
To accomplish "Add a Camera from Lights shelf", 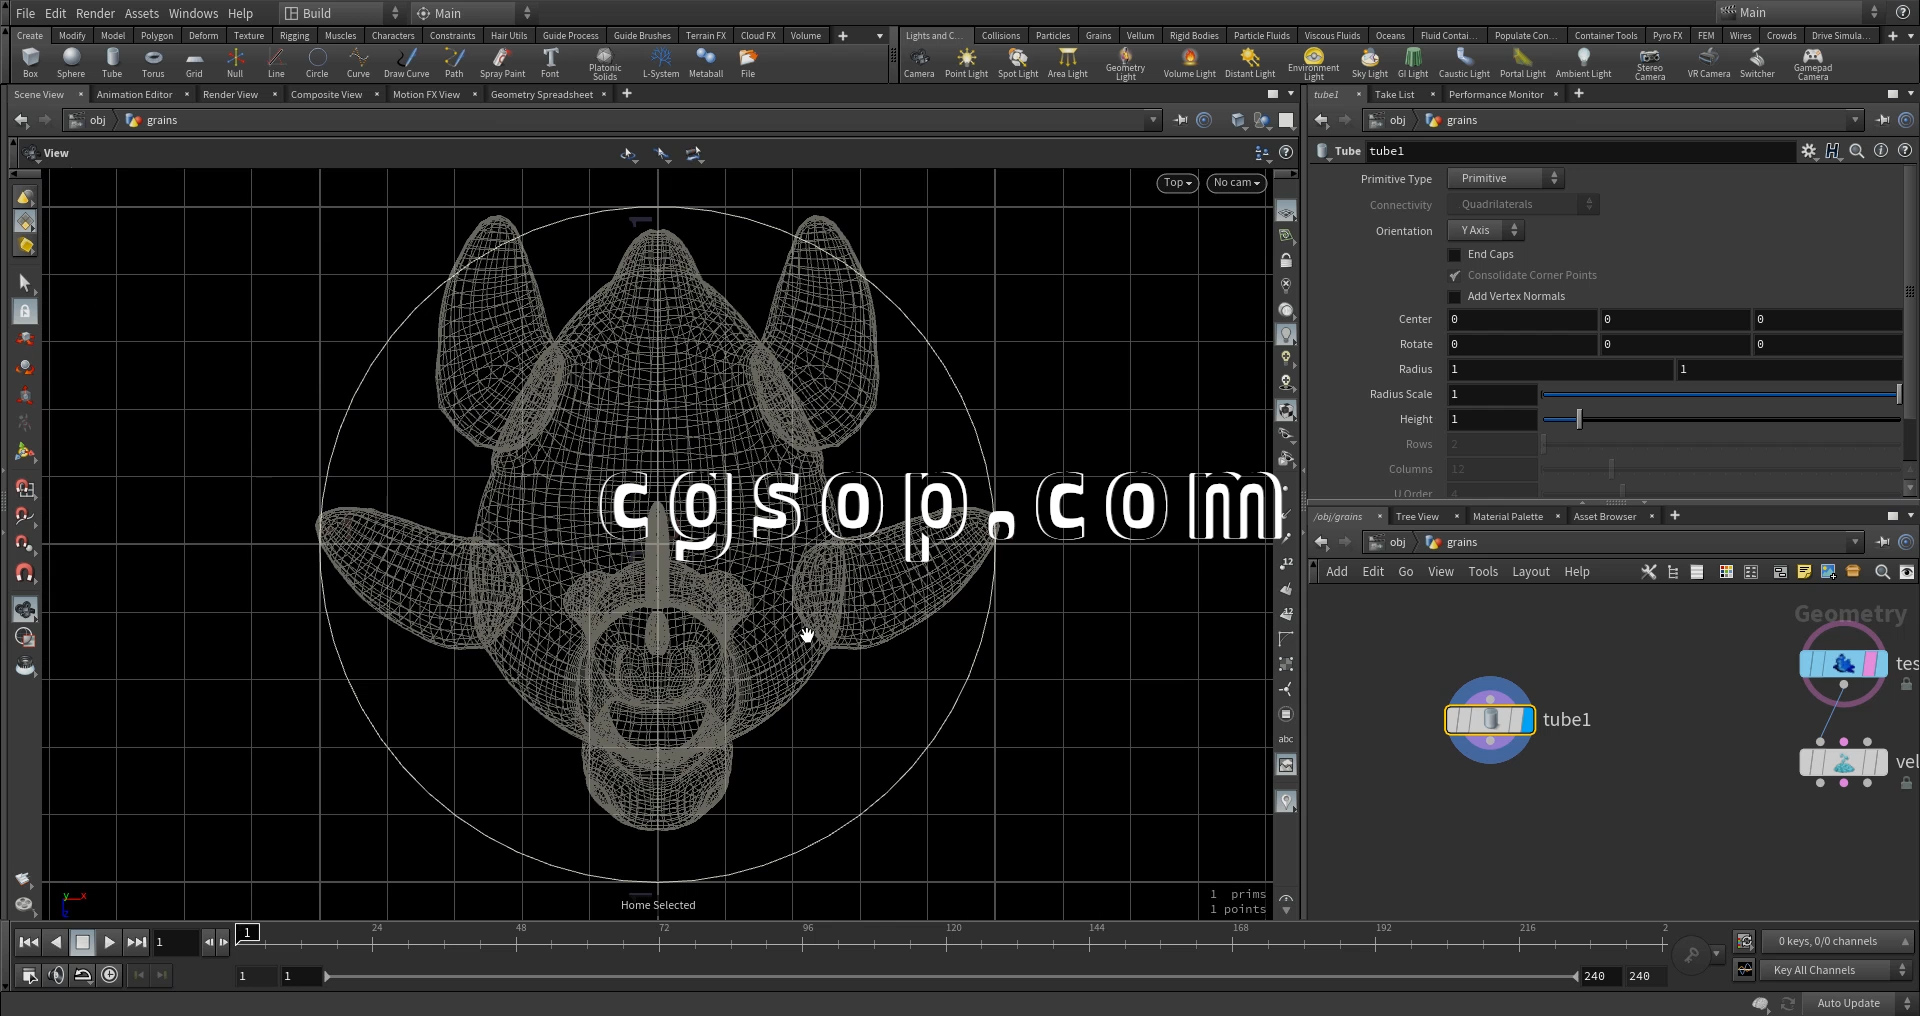I will pyautogui.click(x=919, y=63).
